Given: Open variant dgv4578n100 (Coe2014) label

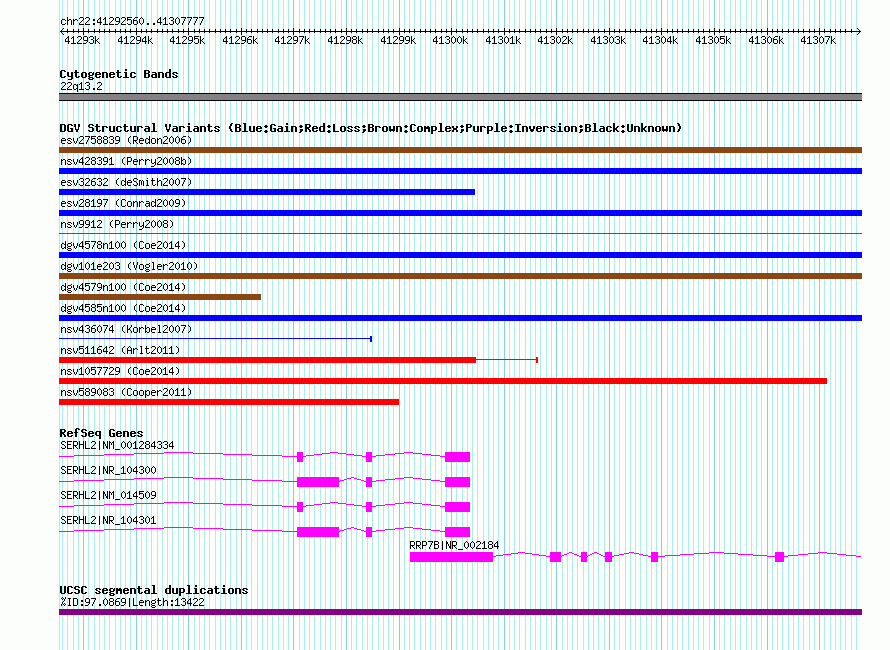Looking at the screenshot, I should (x=123, y=245).
